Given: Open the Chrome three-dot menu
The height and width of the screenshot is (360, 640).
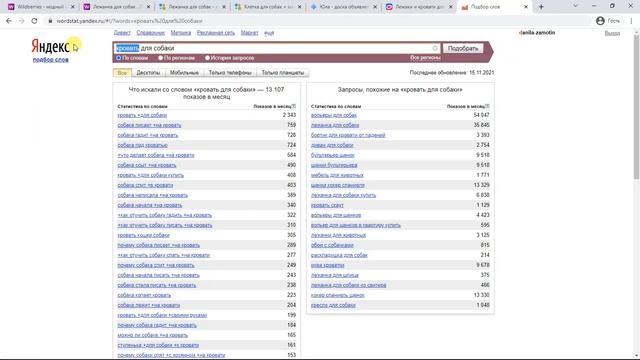Looking at the screenshot, I should click(x=631, y=21).
